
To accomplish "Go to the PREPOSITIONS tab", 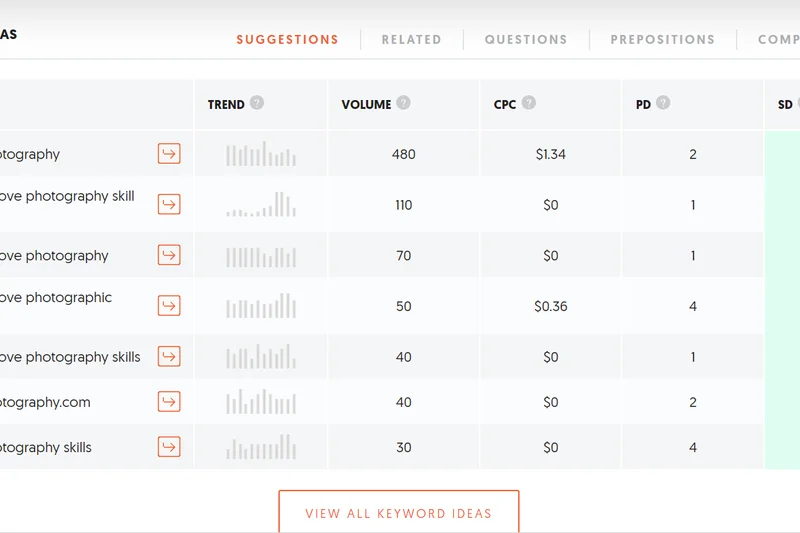I will point(662,40).
